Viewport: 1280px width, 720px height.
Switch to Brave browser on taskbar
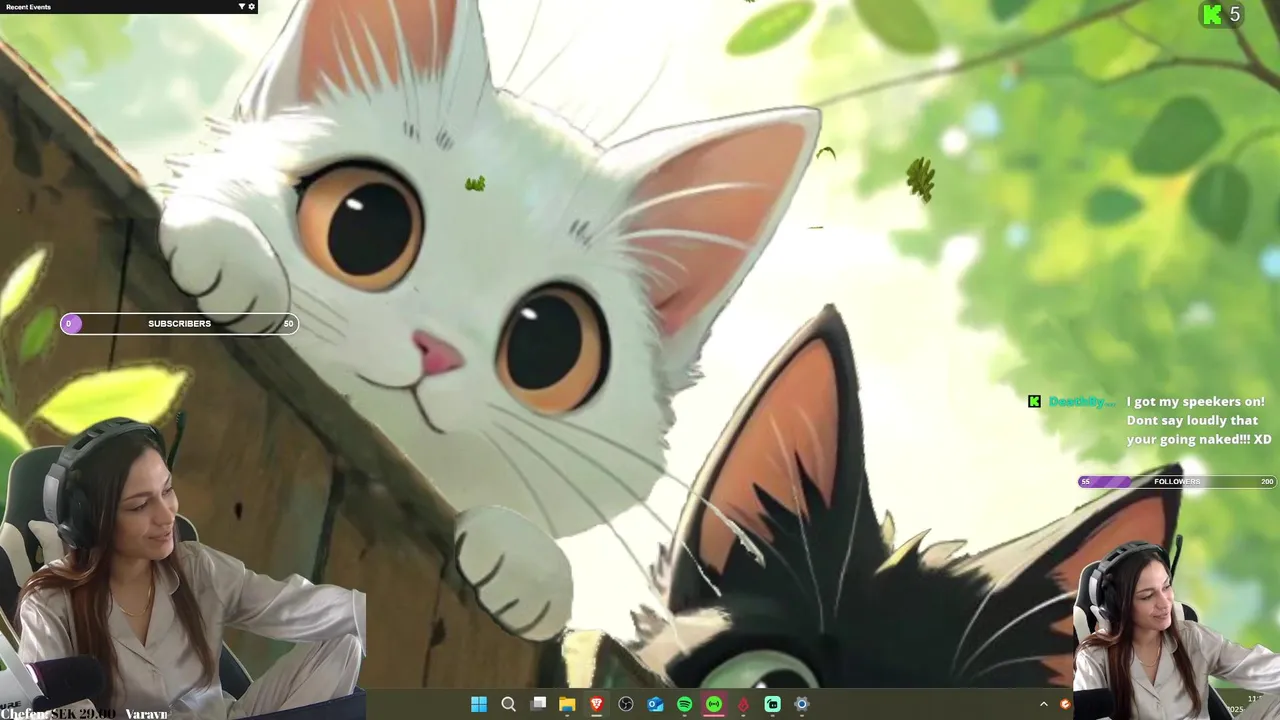597,704
